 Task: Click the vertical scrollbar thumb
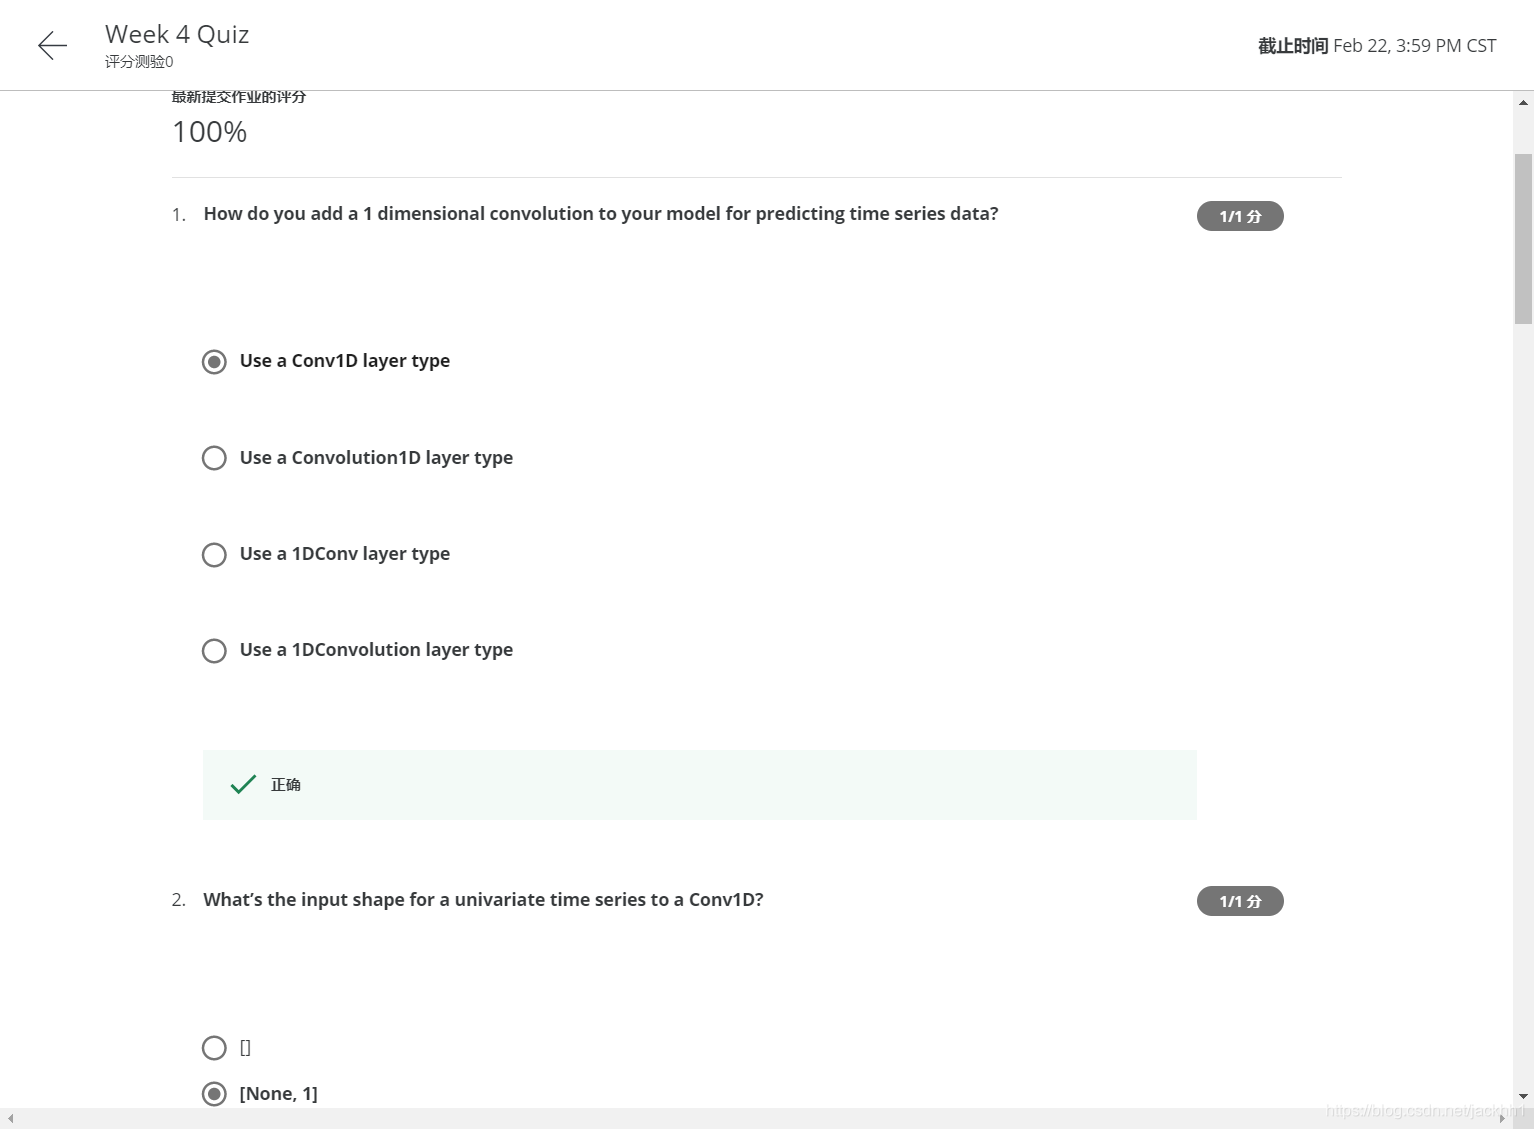coord(1523,239)
